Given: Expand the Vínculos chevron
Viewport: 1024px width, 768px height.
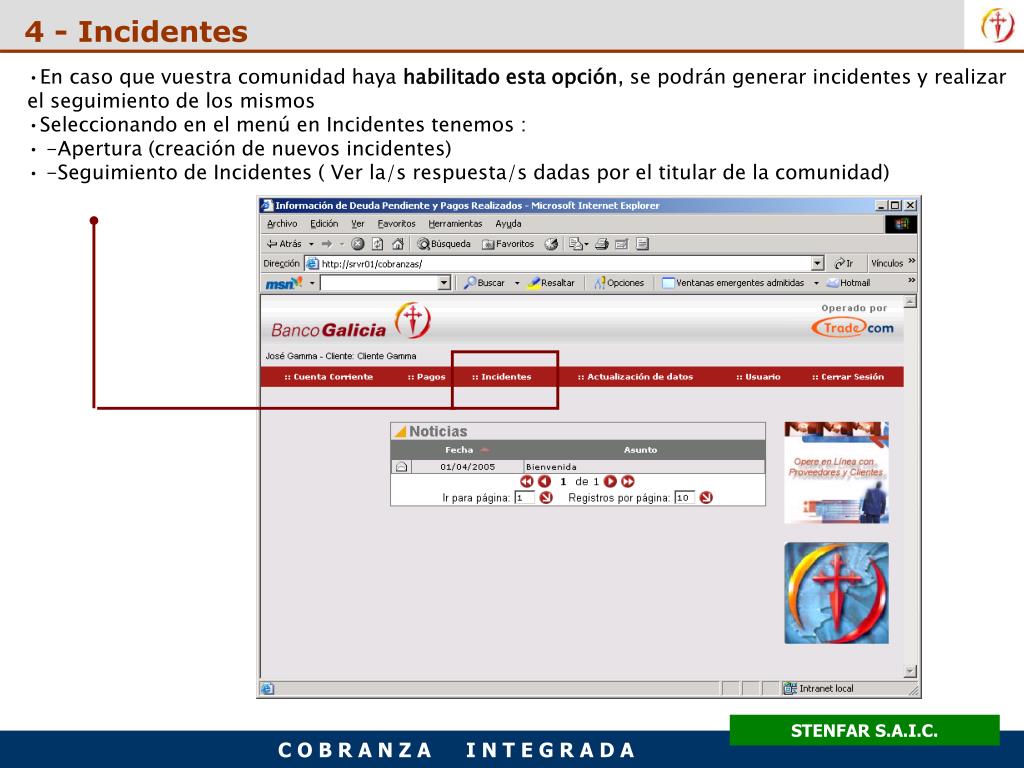Looking at the screenshot, I should pos(912,261).
